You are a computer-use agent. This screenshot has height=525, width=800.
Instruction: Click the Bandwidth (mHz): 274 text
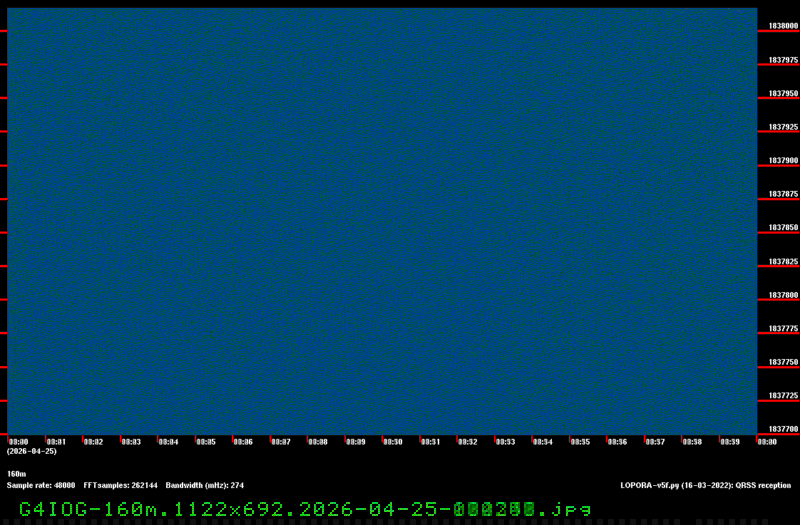pyautogui.click(x=205, y=485)
